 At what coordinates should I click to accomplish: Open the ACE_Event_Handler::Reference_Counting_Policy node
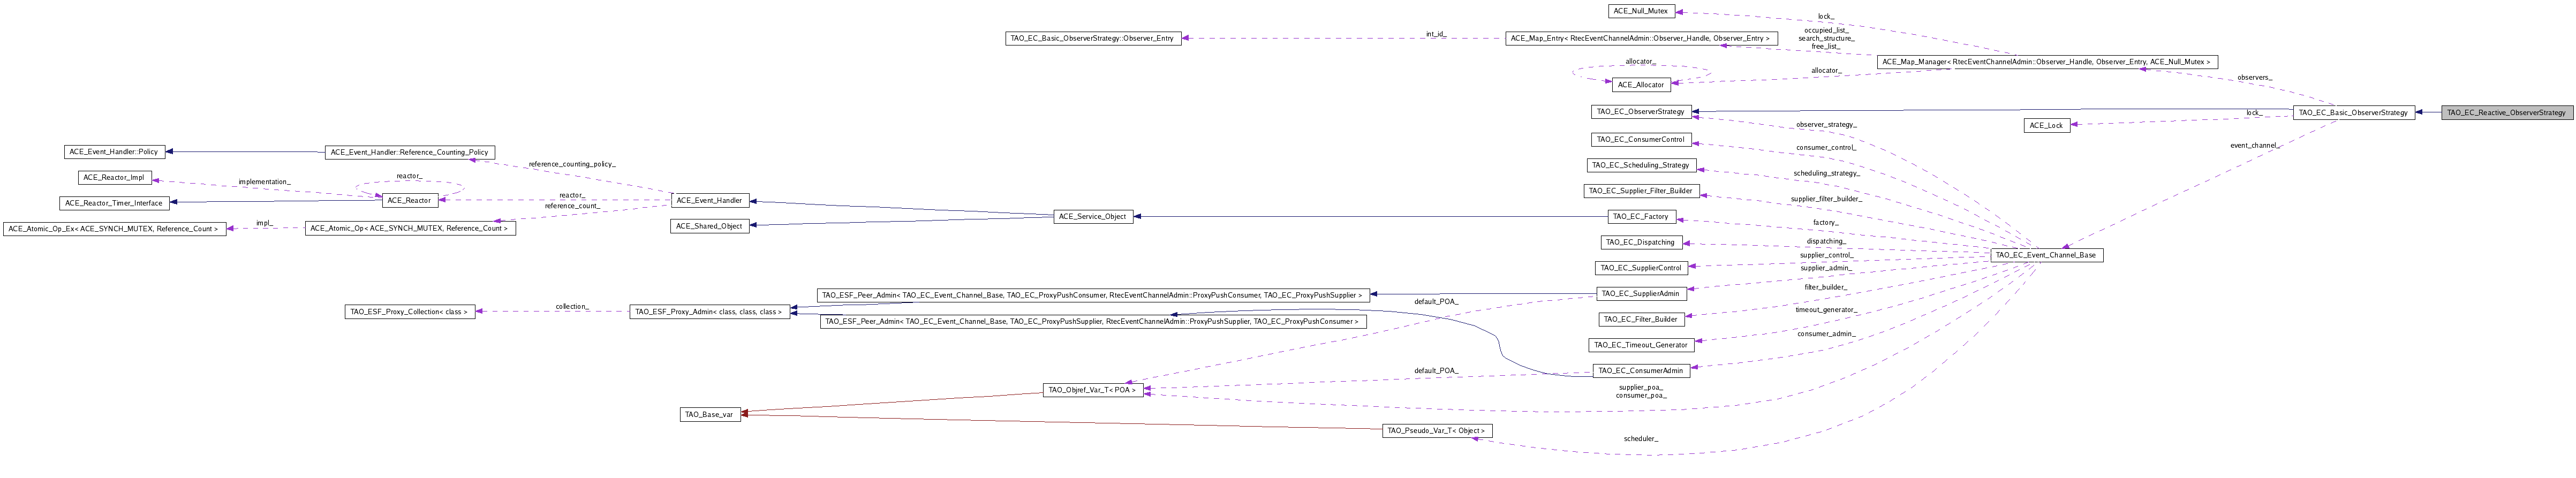tap(410, 152)
